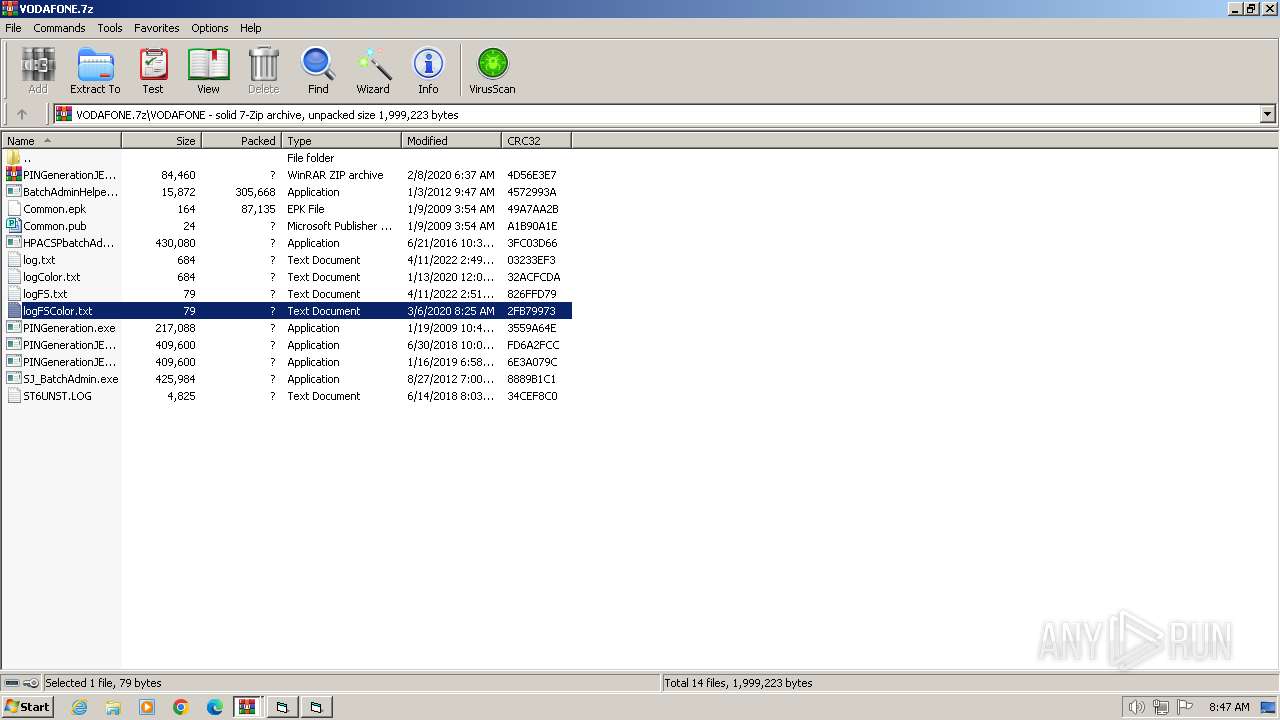Open the Options menu
Viewport: 1280px width, 720px height.
(x=210, y=28)
